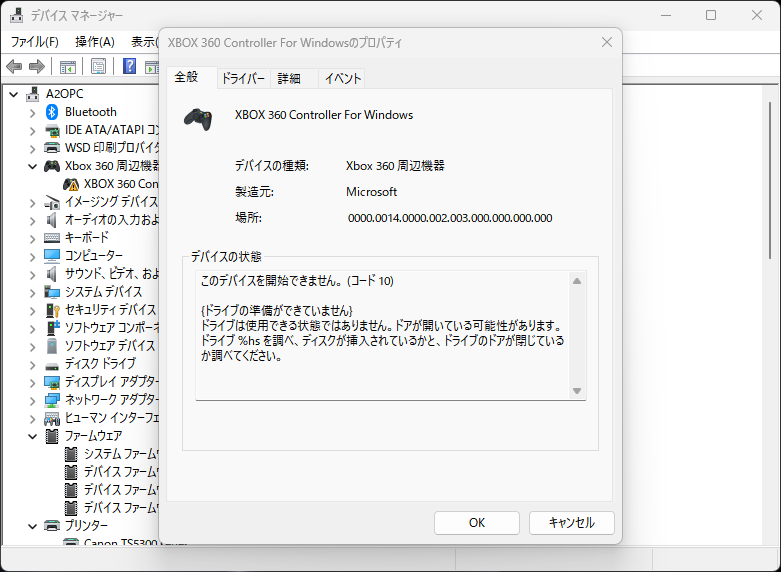The image size is (781, 572).
Task: Select the Bluetooth icon in tree
Action: pyautogui.click(x=52, y=112)
